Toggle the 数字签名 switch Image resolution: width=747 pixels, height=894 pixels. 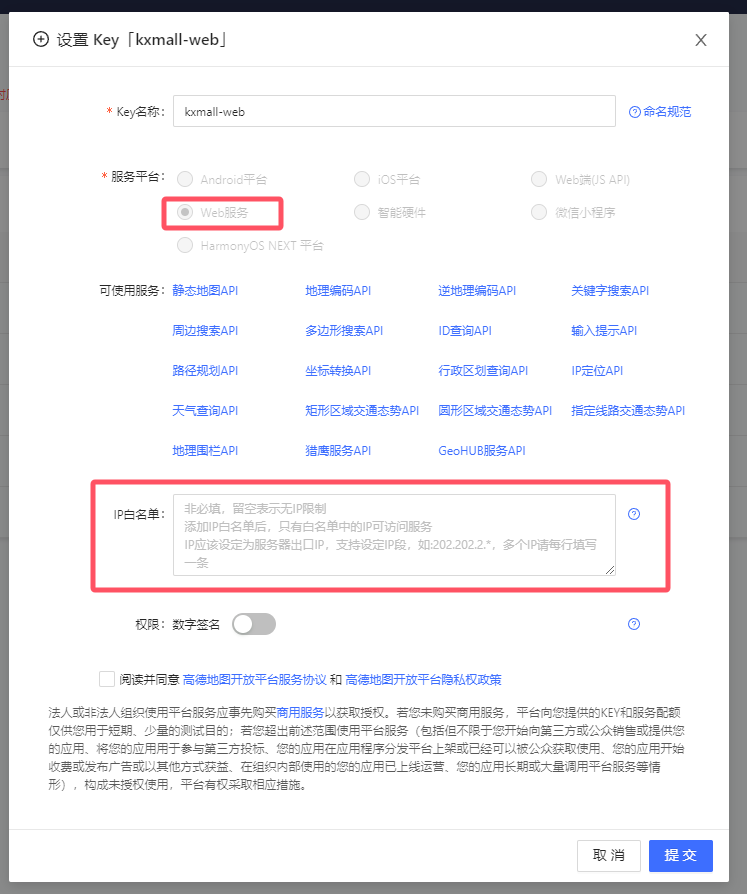point(253,624)
